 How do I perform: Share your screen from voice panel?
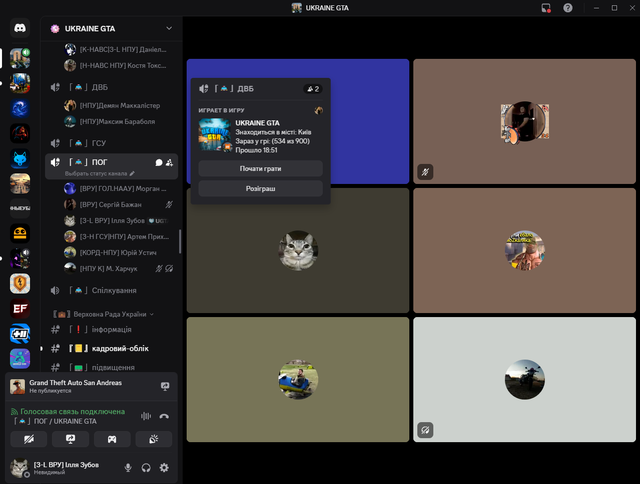pyautogui.click(x=71, y=439)
